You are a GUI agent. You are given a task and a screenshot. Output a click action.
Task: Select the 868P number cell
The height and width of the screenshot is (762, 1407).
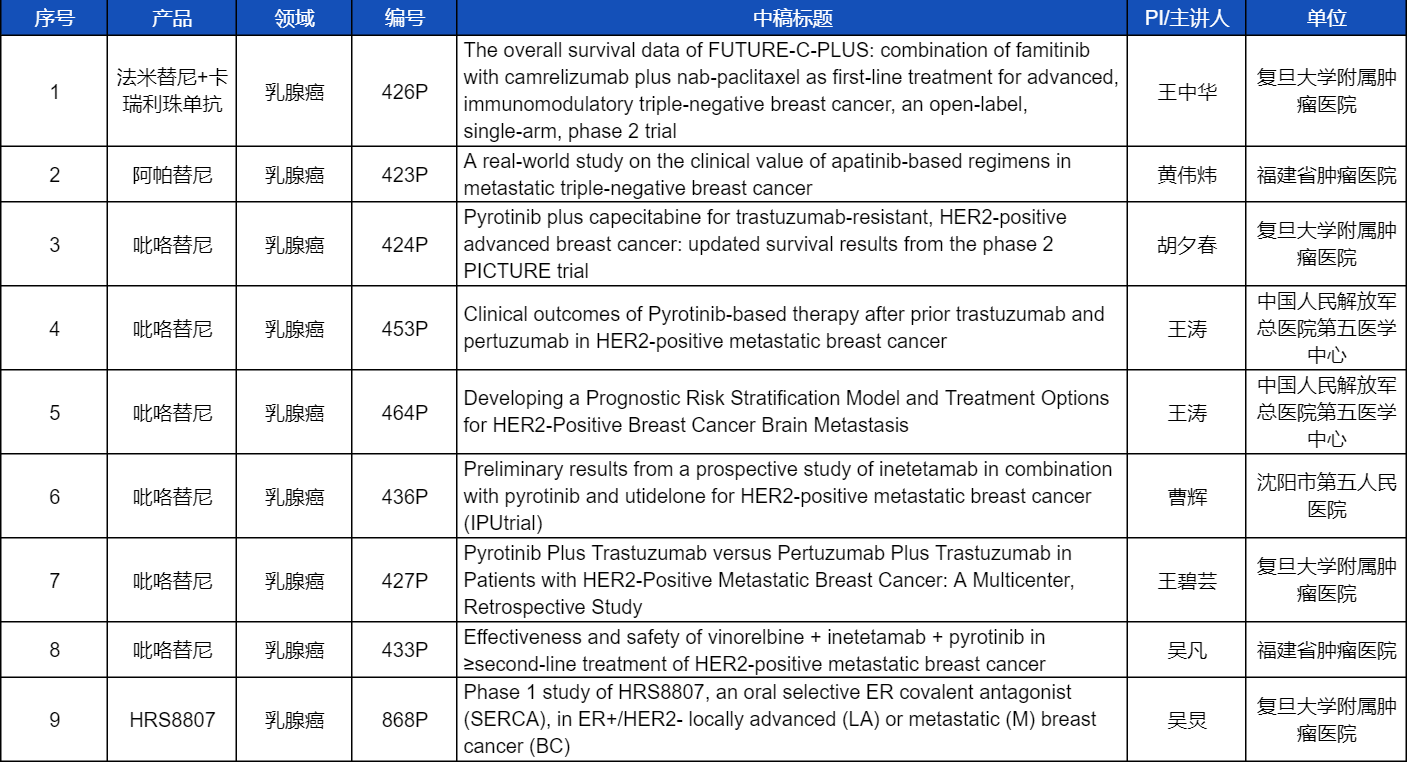pos(404,719)
